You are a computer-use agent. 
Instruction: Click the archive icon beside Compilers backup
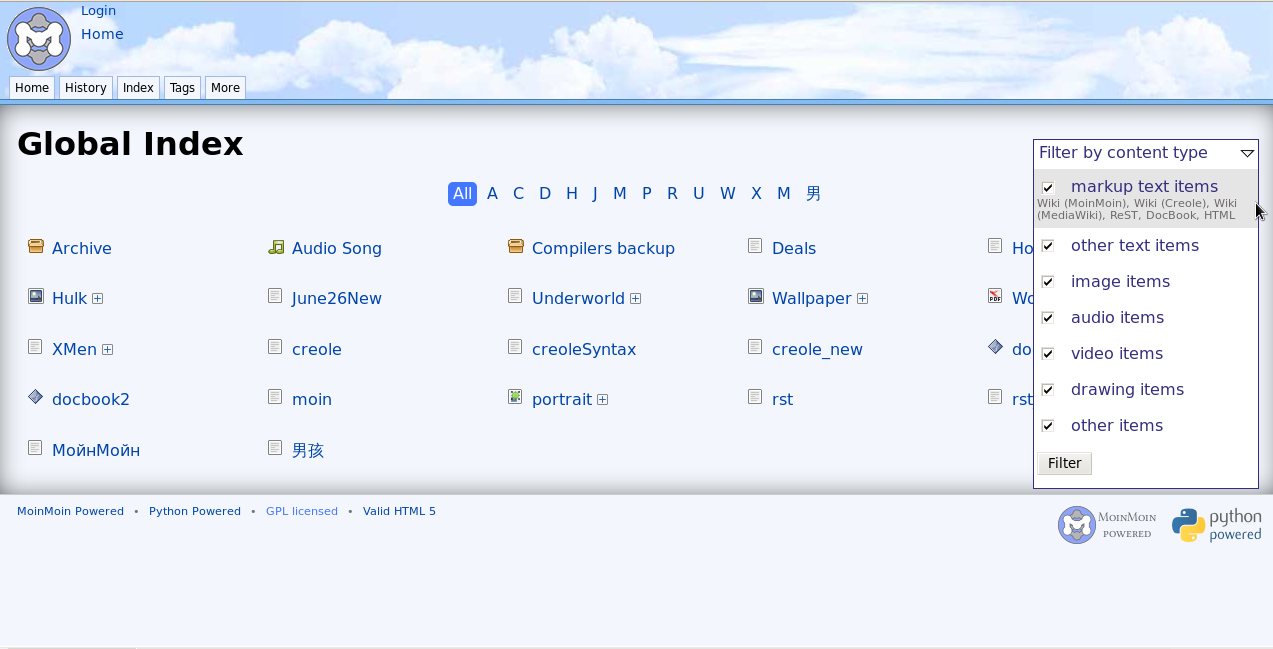(x=516, y=246)
